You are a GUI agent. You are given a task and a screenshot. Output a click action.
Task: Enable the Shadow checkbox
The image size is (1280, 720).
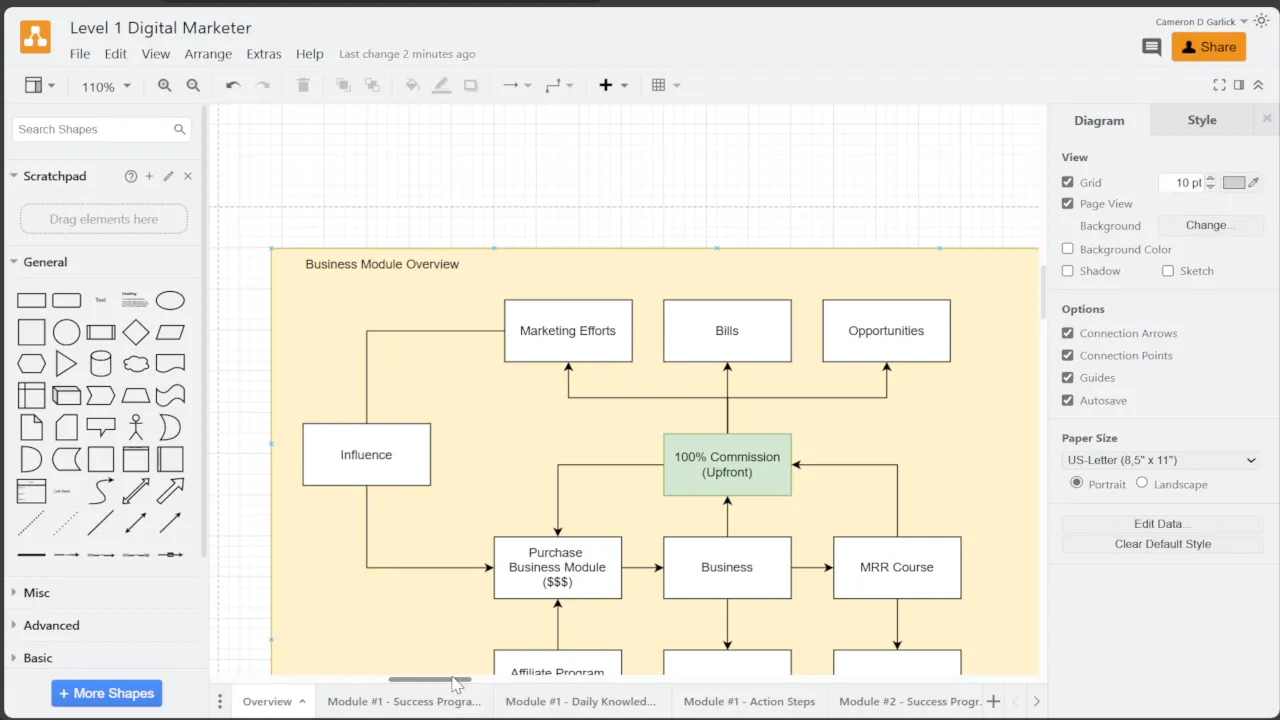(1067, 271)
